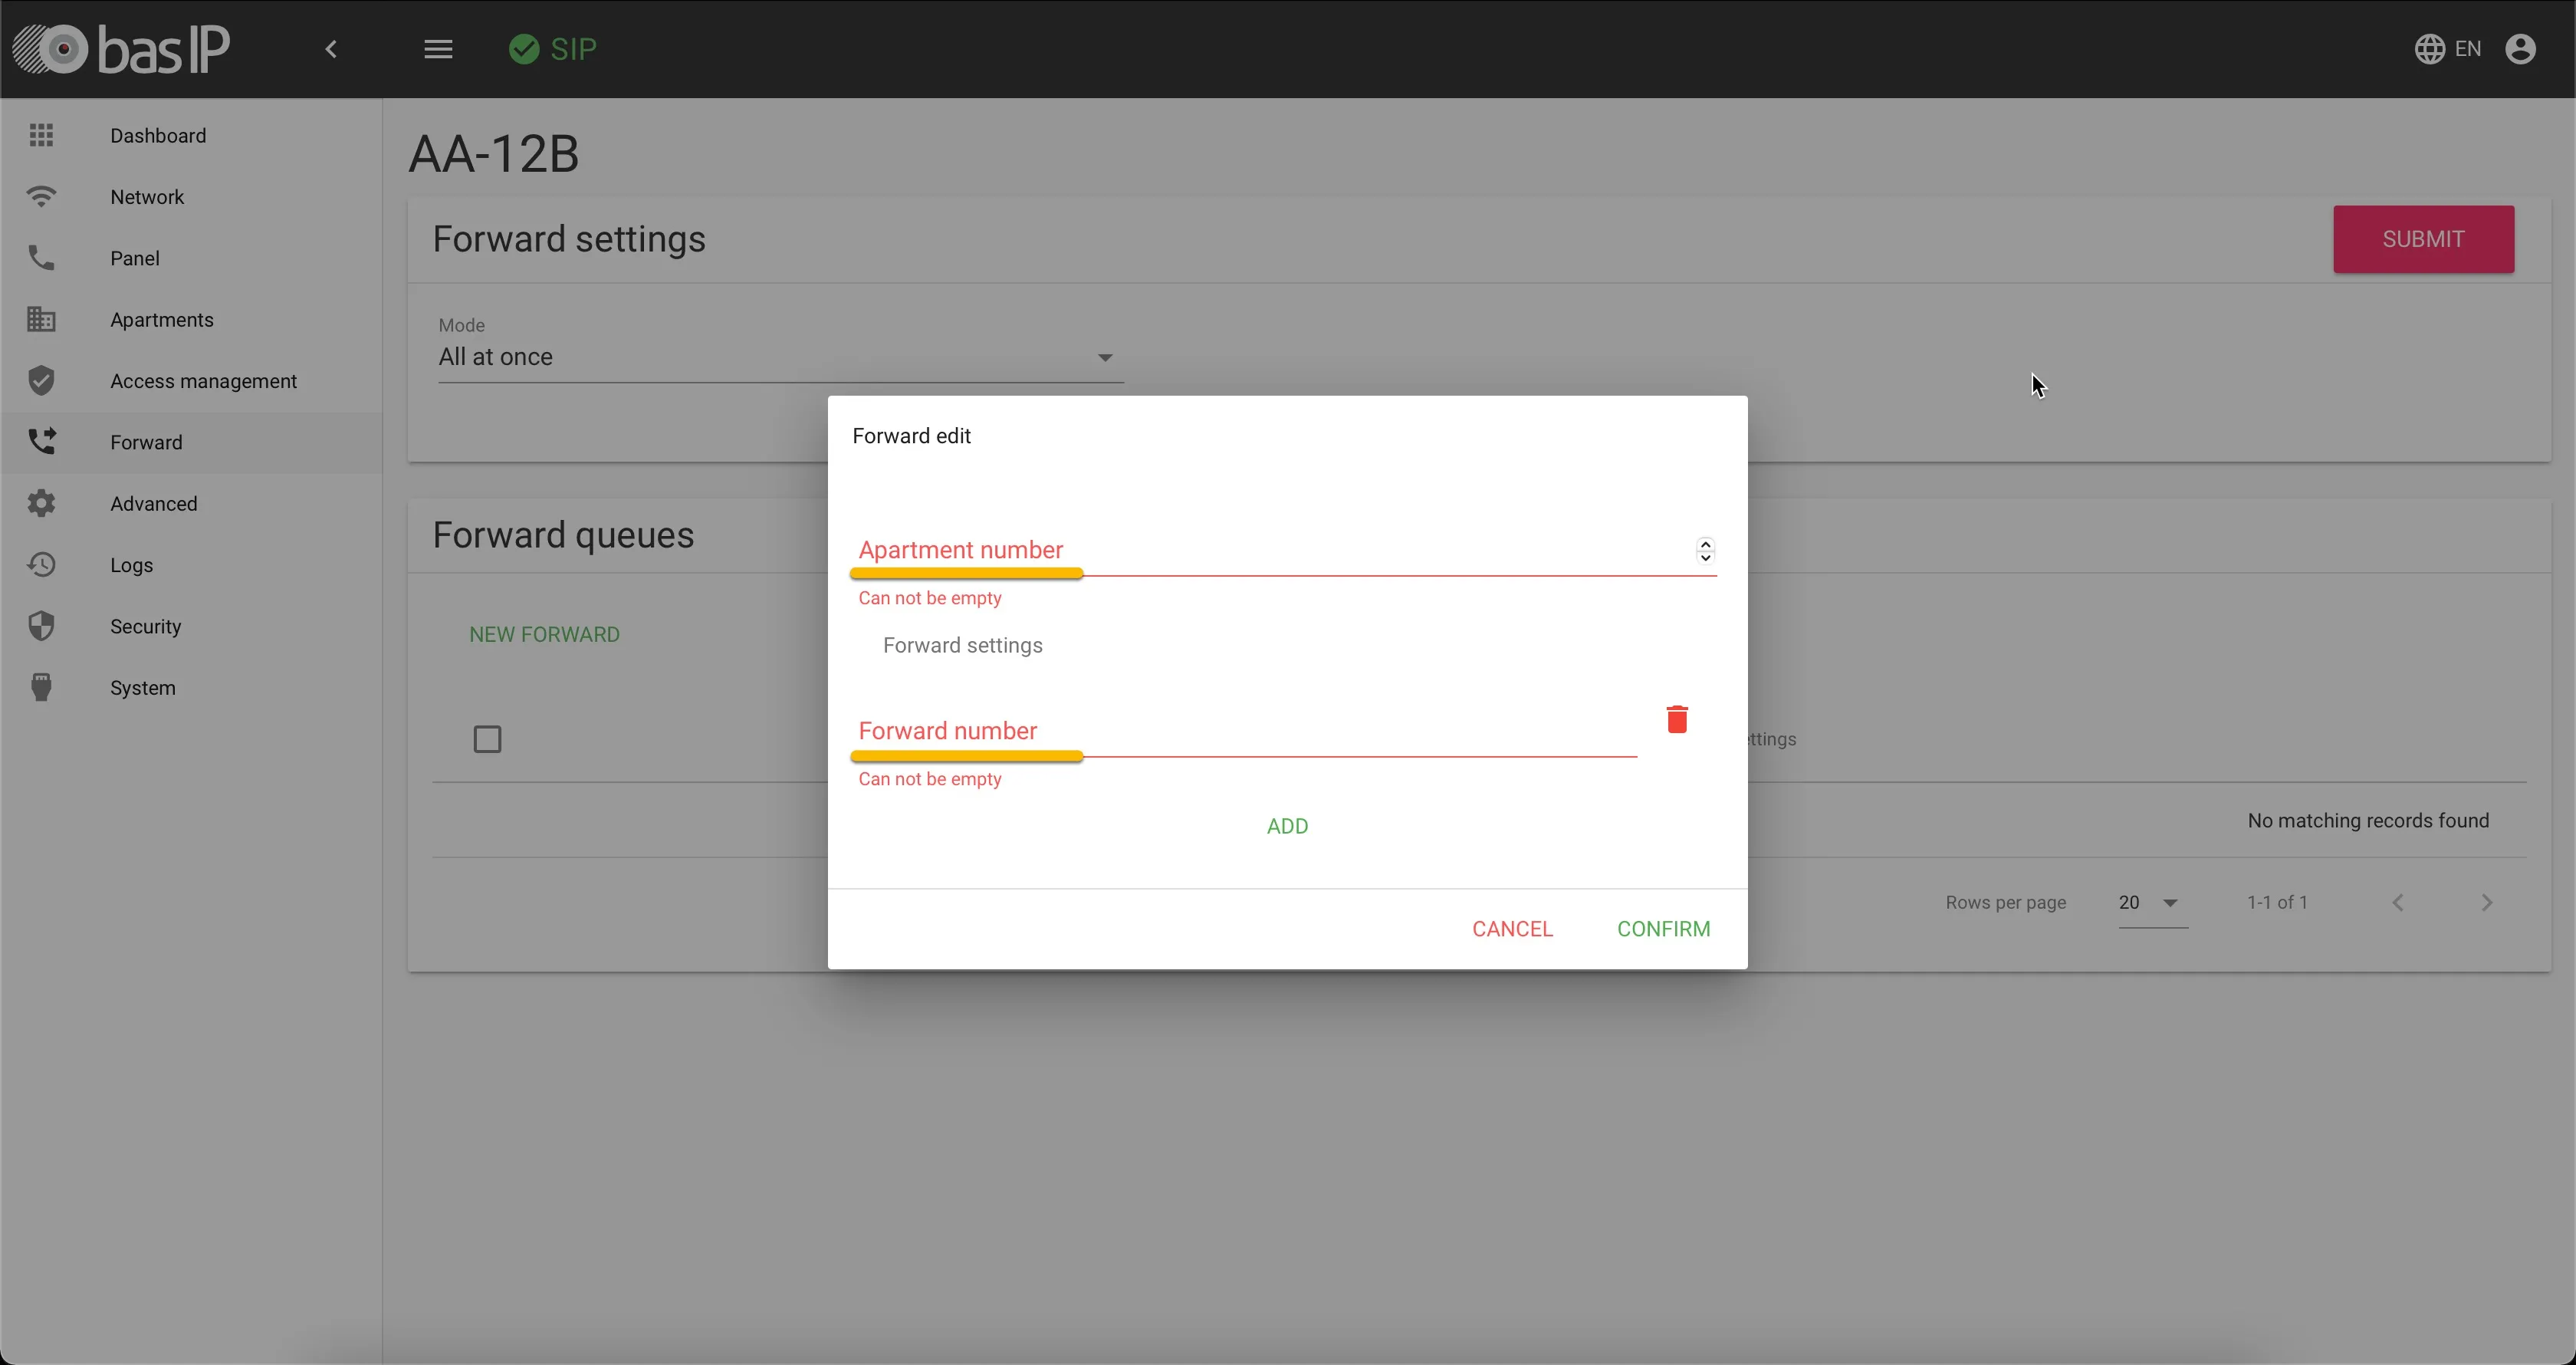Open Access management menu item
The image size is (2576, 1365).
click(191, 381)
